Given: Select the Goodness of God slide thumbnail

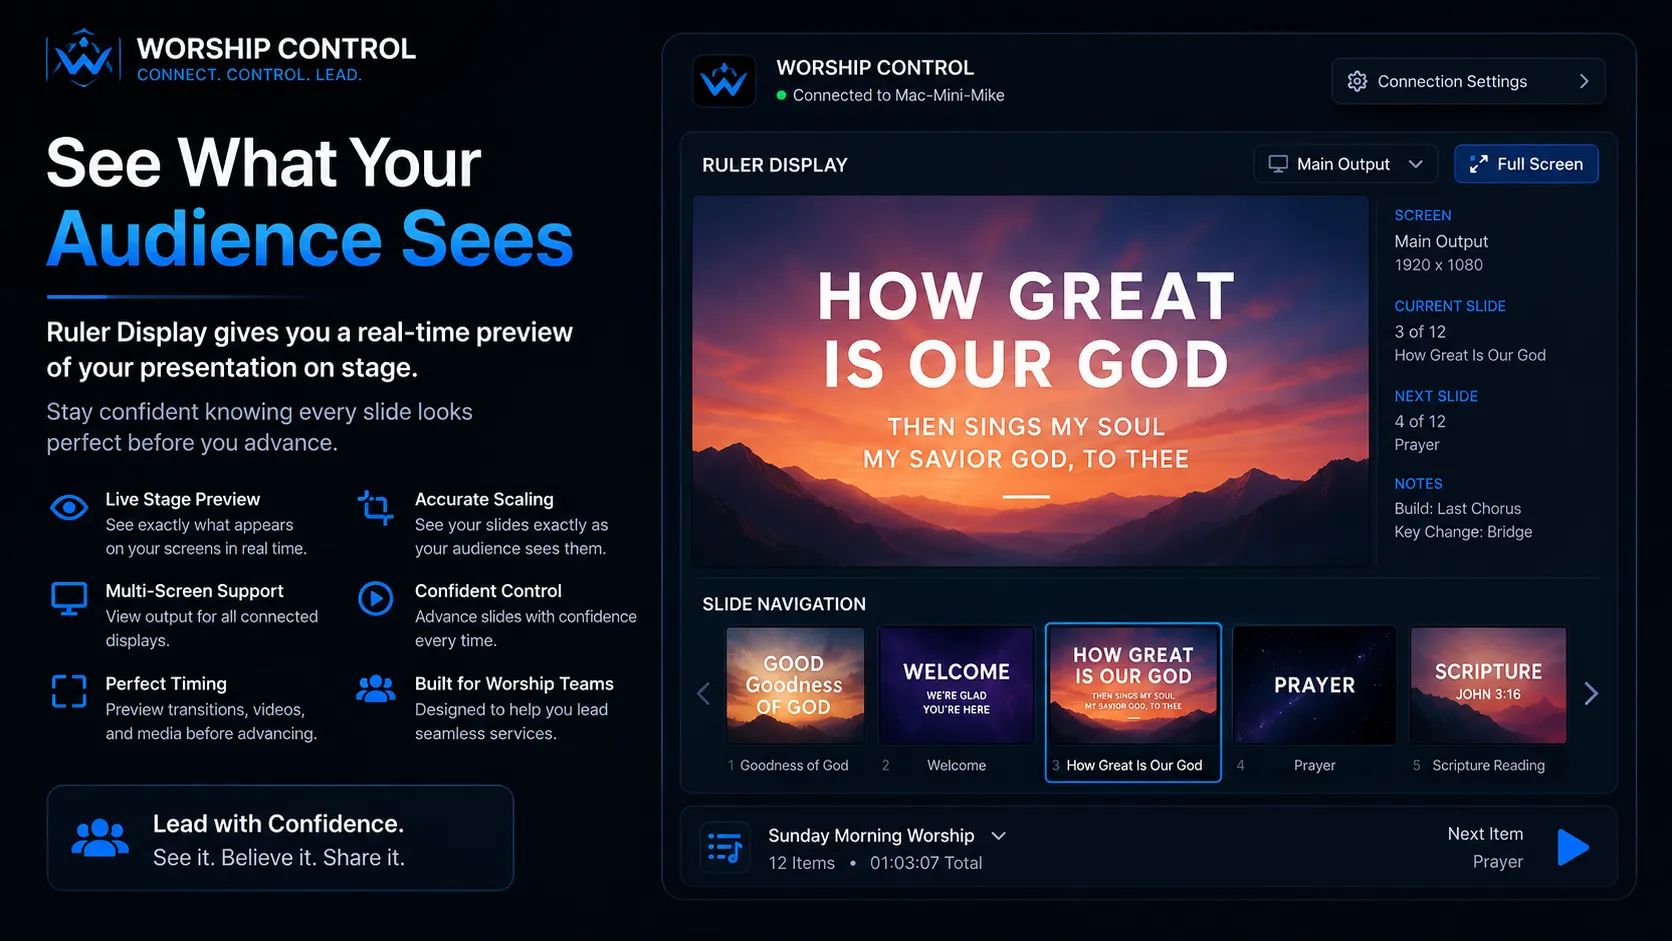Looking at the screenshot, I should point(795,686).
